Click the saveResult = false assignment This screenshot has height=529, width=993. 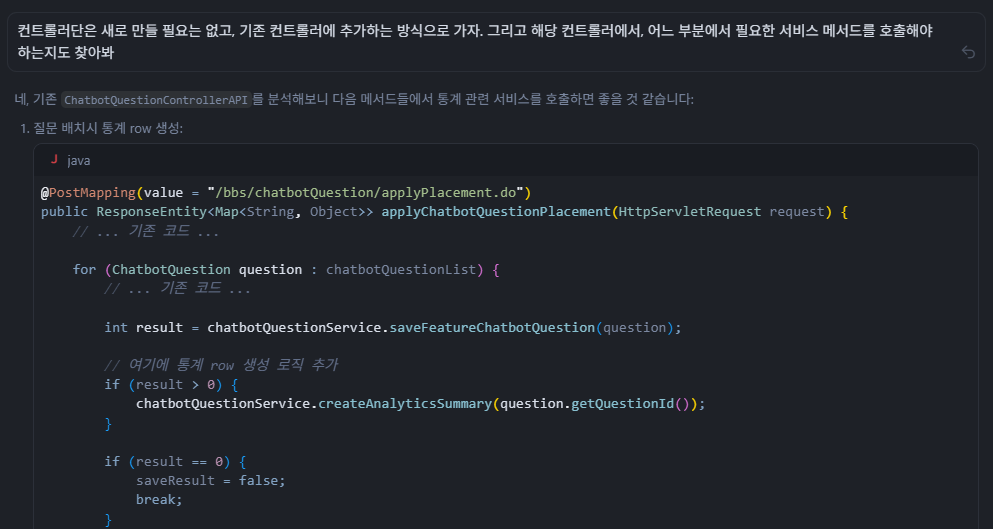coord(210,480)
